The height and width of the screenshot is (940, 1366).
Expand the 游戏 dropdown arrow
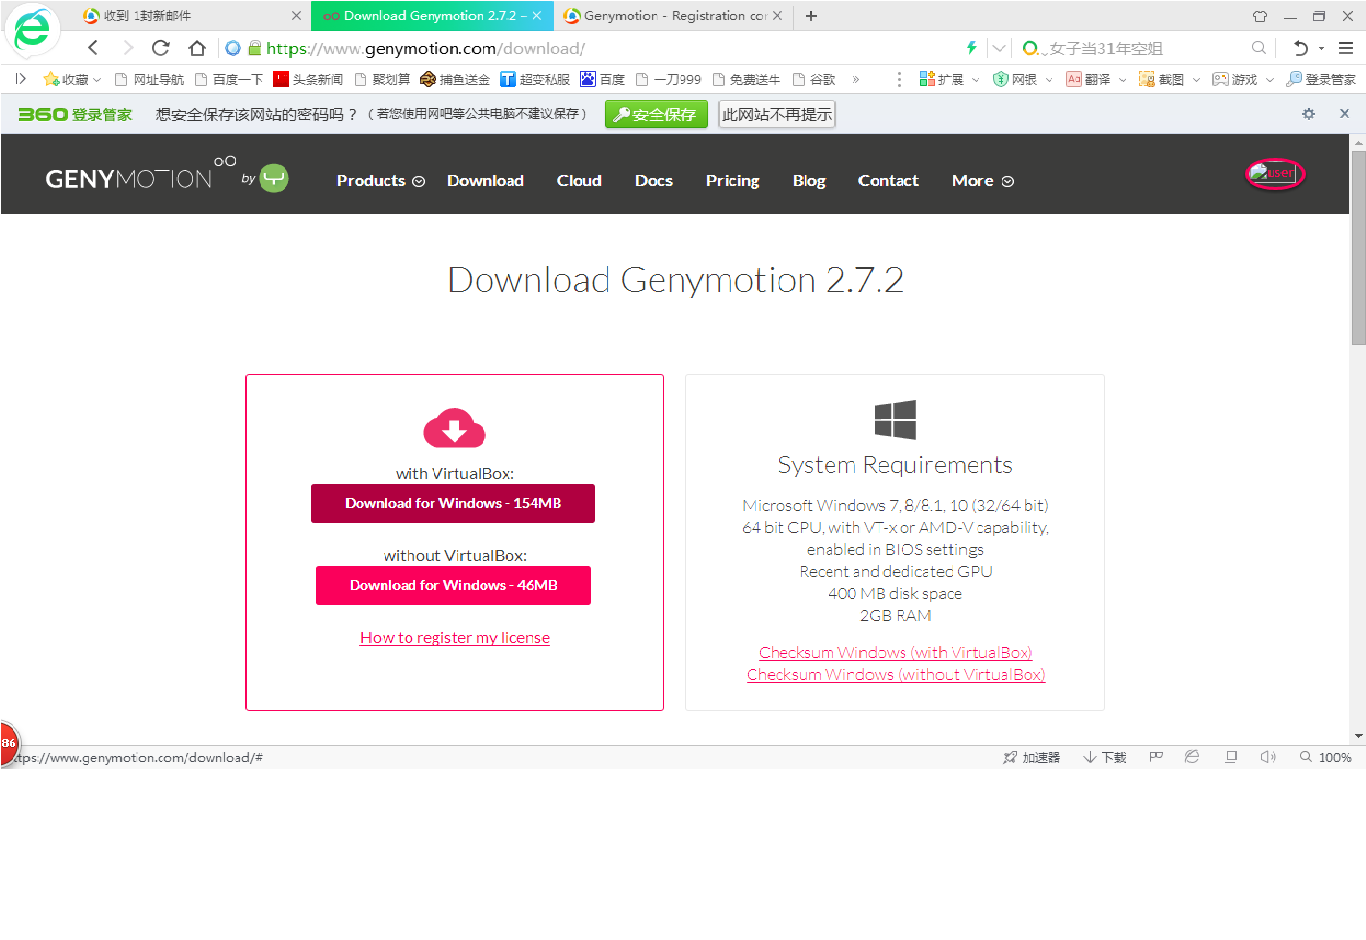click(x=1270, y=80)
